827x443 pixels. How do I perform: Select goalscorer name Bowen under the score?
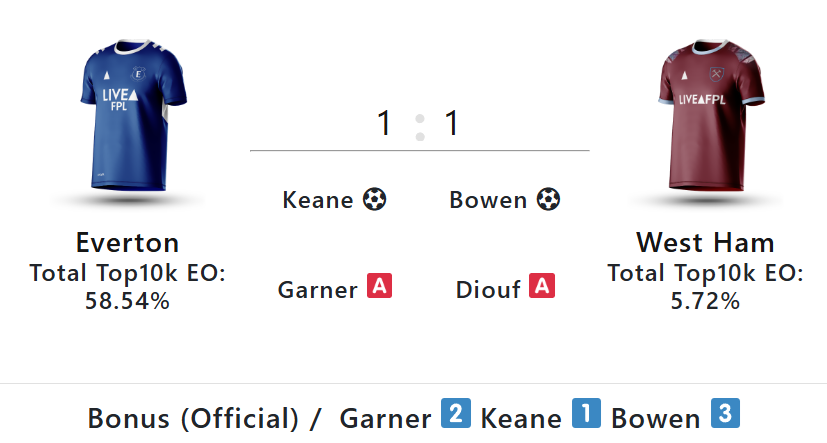coord(488,201)
